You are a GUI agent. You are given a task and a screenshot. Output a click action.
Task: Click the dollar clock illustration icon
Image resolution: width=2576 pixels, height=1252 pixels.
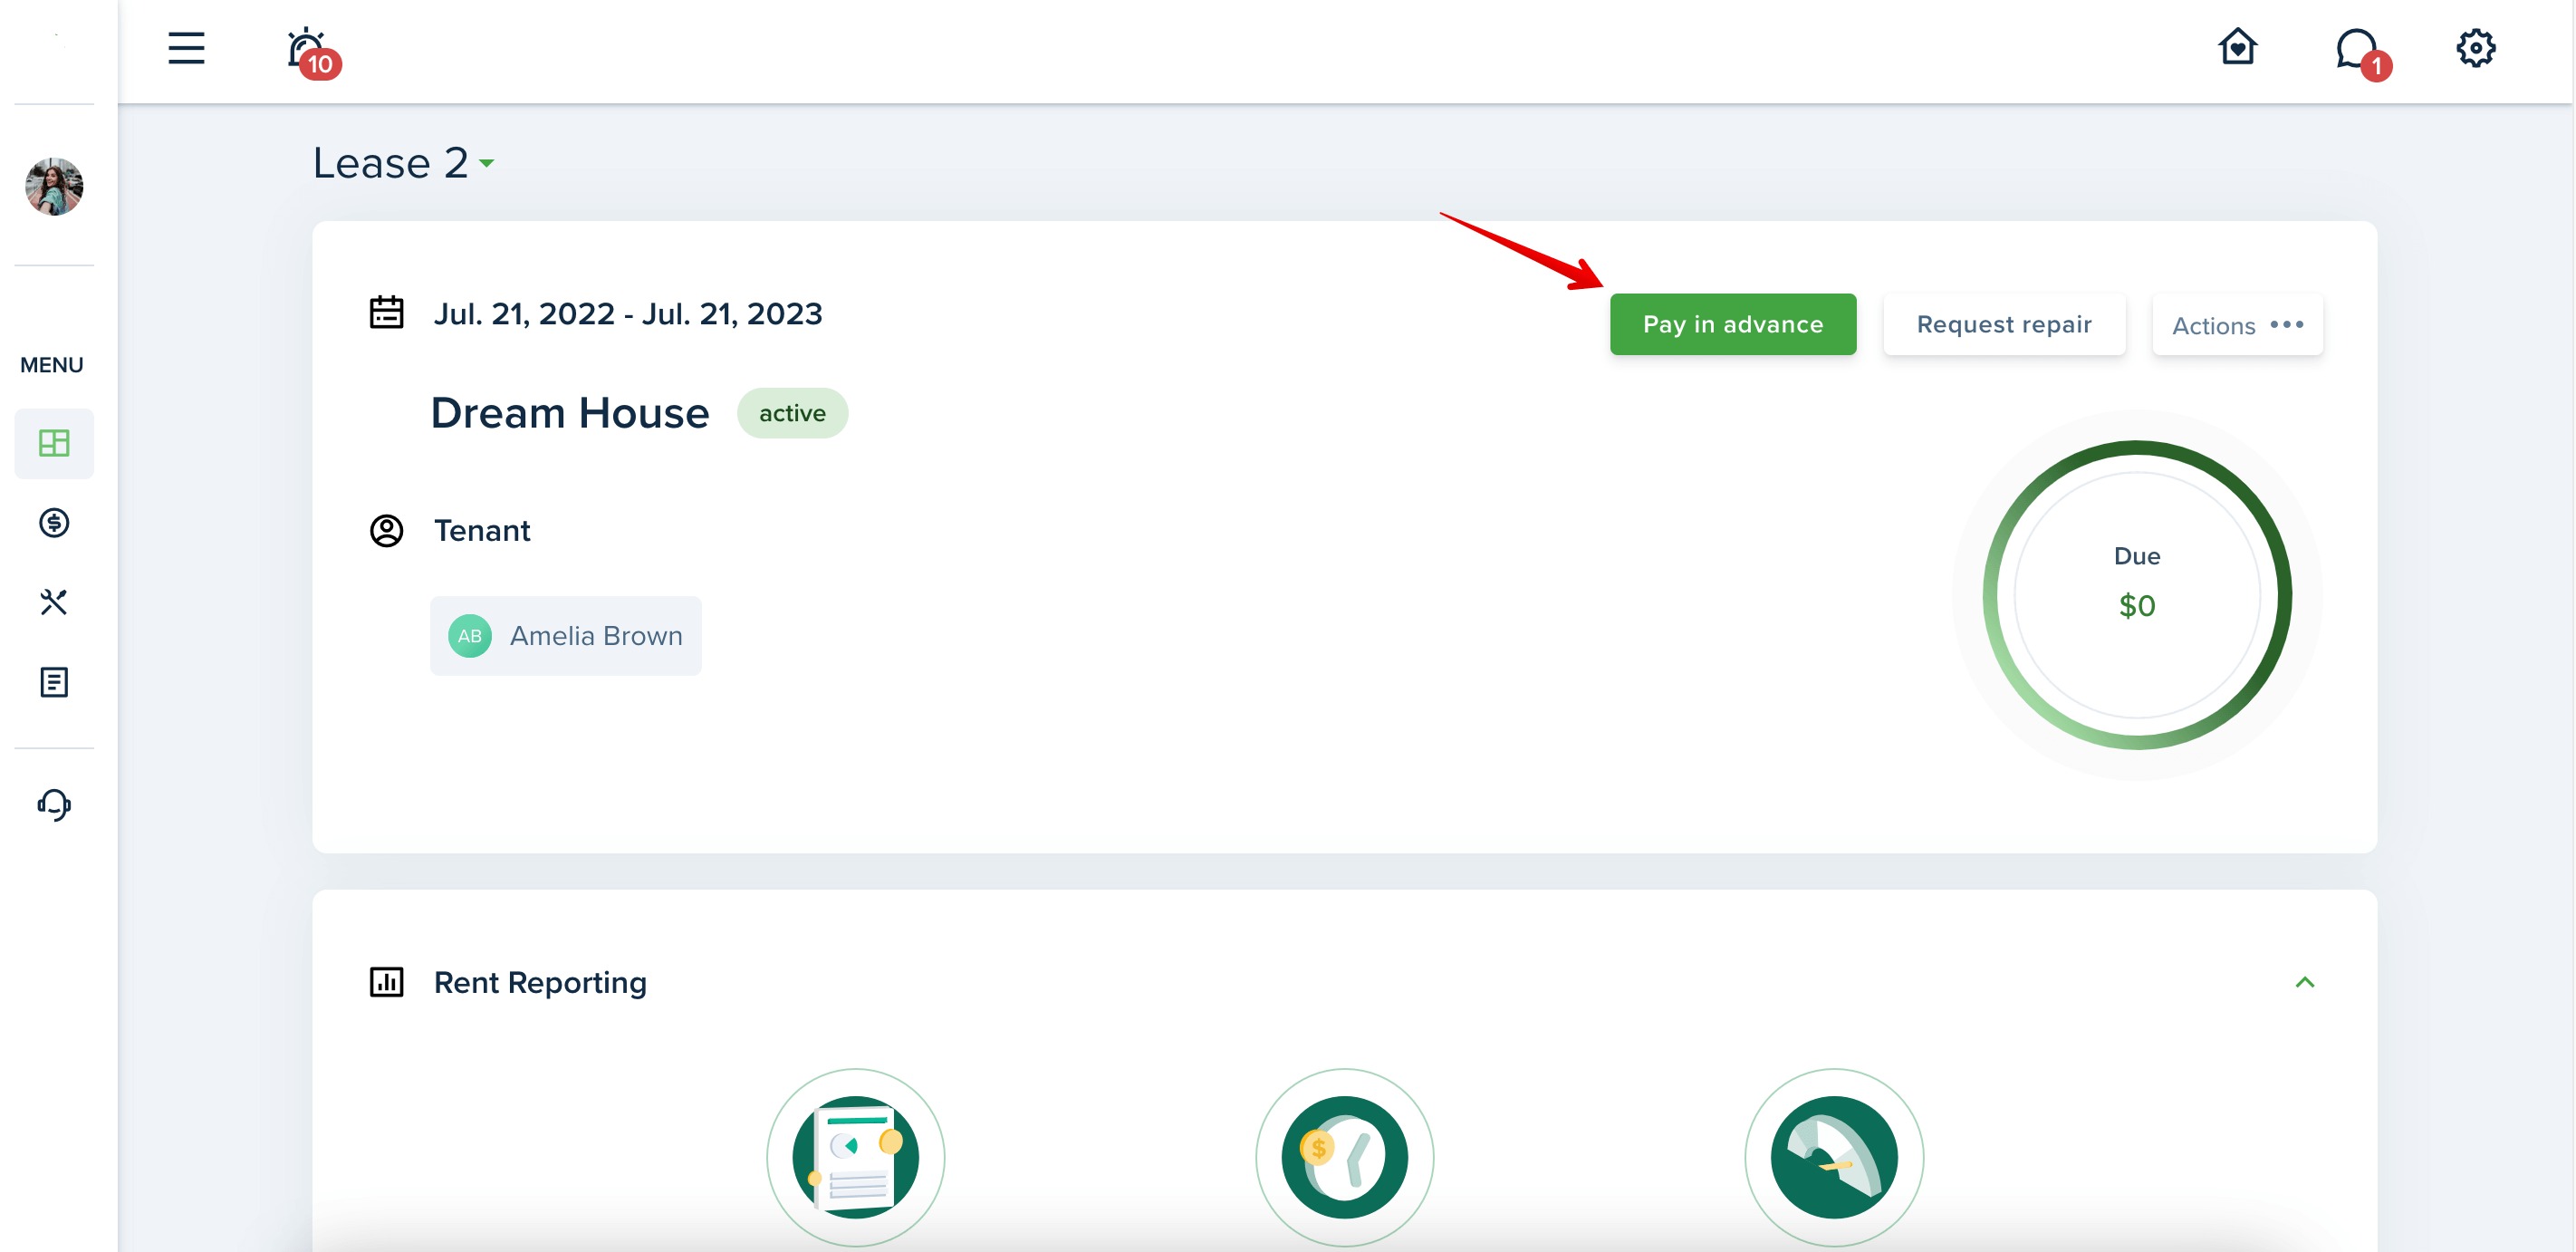point(1345,1157)
